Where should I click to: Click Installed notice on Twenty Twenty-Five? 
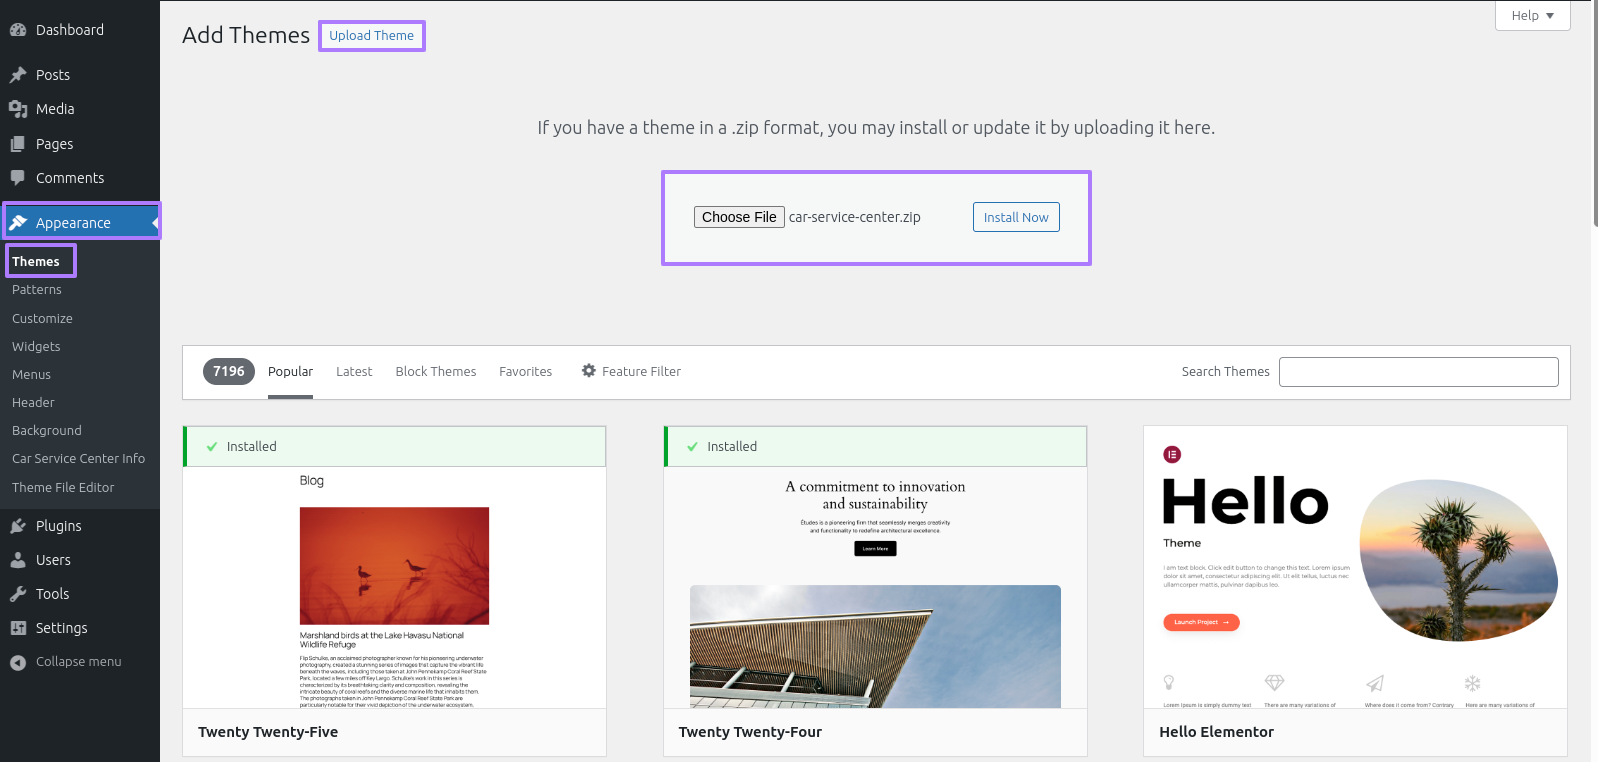point(394,446)
